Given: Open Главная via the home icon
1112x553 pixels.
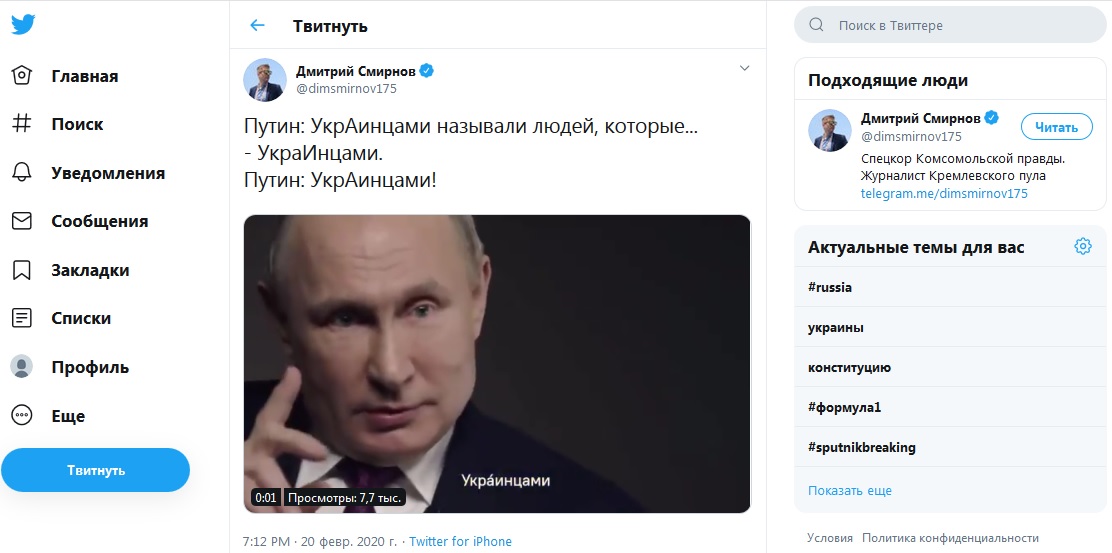Looking at the screenshot, I should (22, 76).
